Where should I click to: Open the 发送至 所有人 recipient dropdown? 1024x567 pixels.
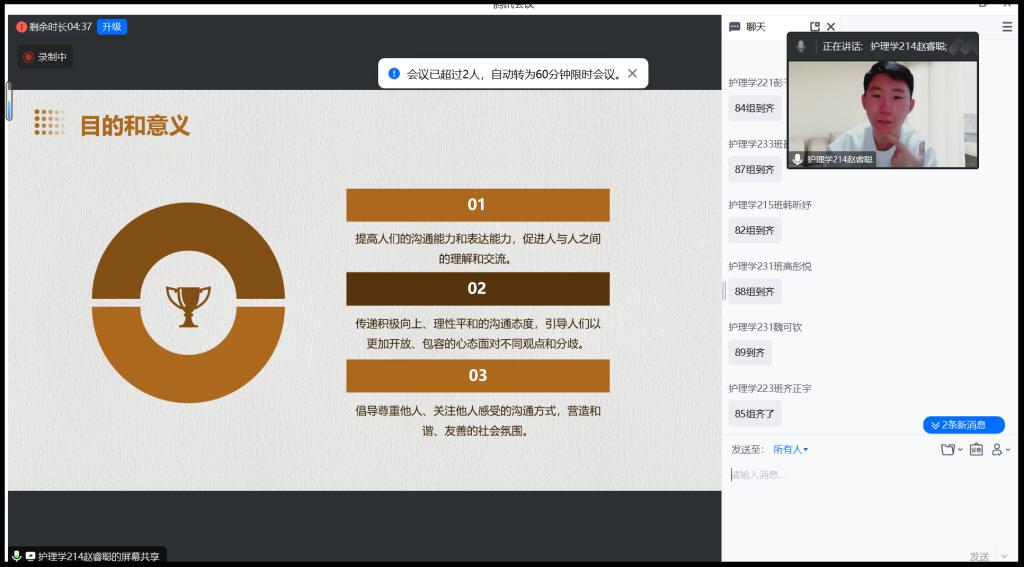(x=790, y=450)
